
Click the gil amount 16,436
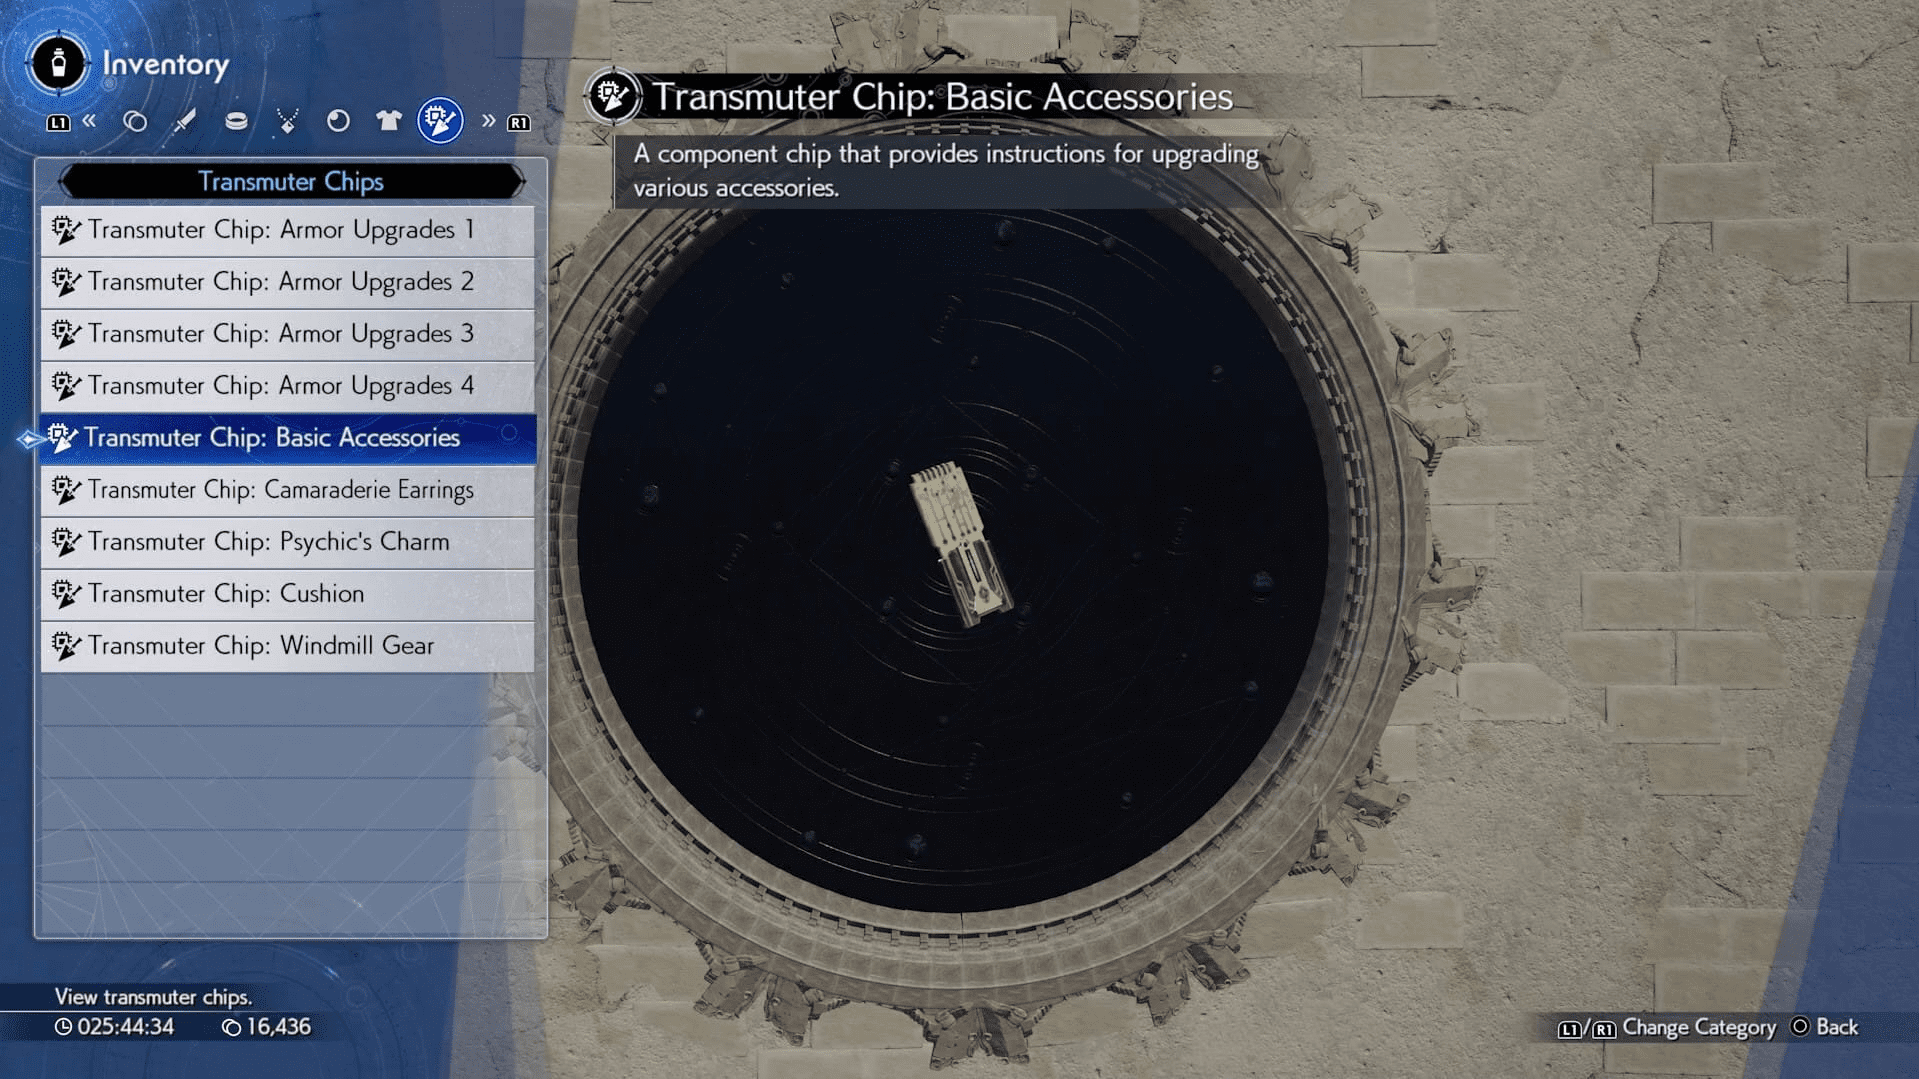coord(279,1027)
